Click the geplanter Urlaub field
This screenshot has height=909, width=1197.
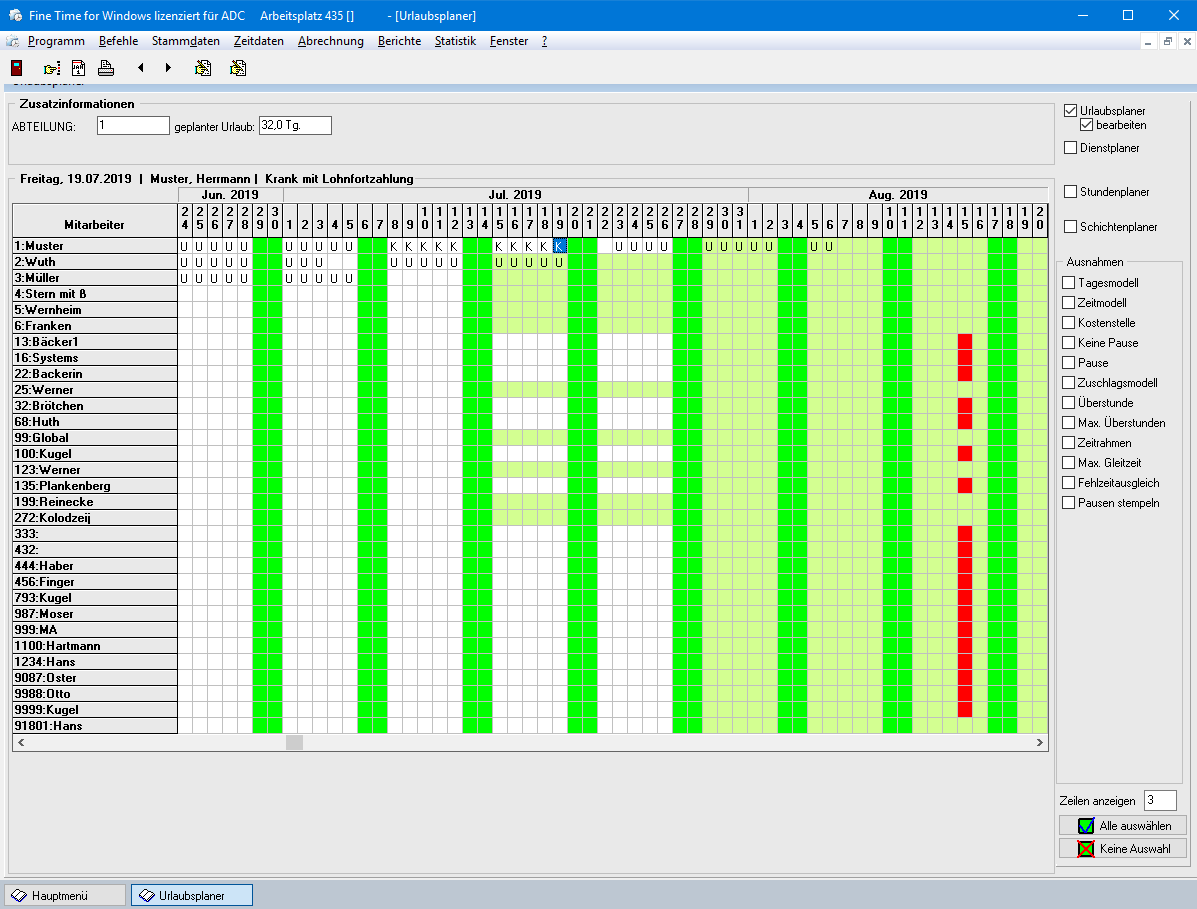click(x=295, y=125)
